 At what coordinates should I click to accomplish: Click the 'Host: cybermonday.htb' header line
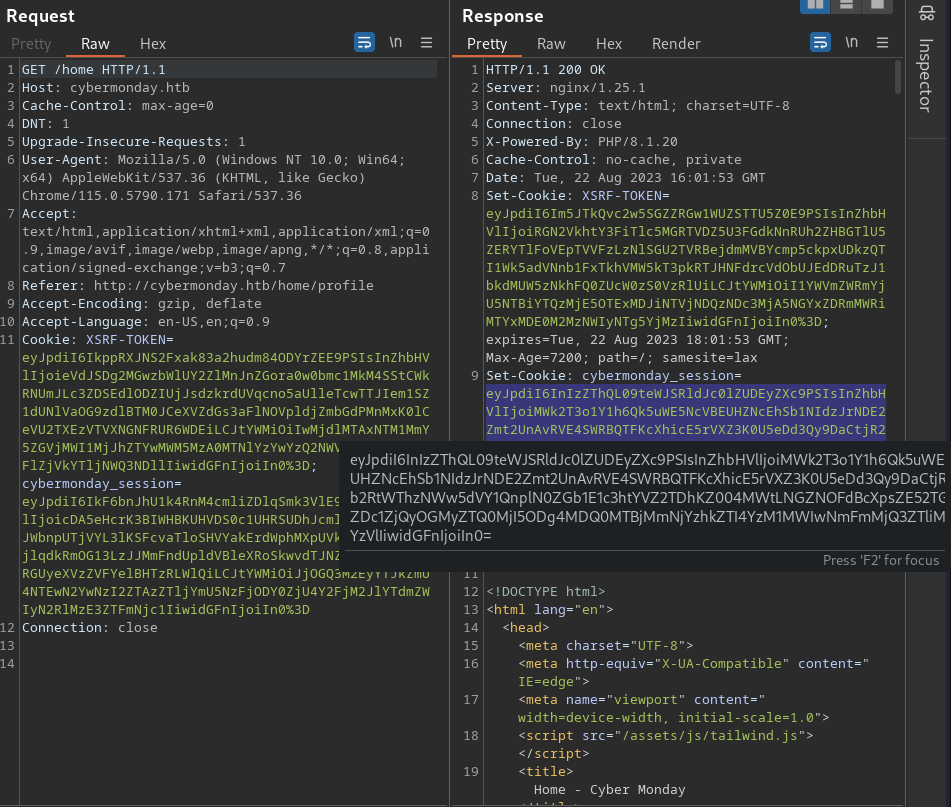tap(106, 88)
